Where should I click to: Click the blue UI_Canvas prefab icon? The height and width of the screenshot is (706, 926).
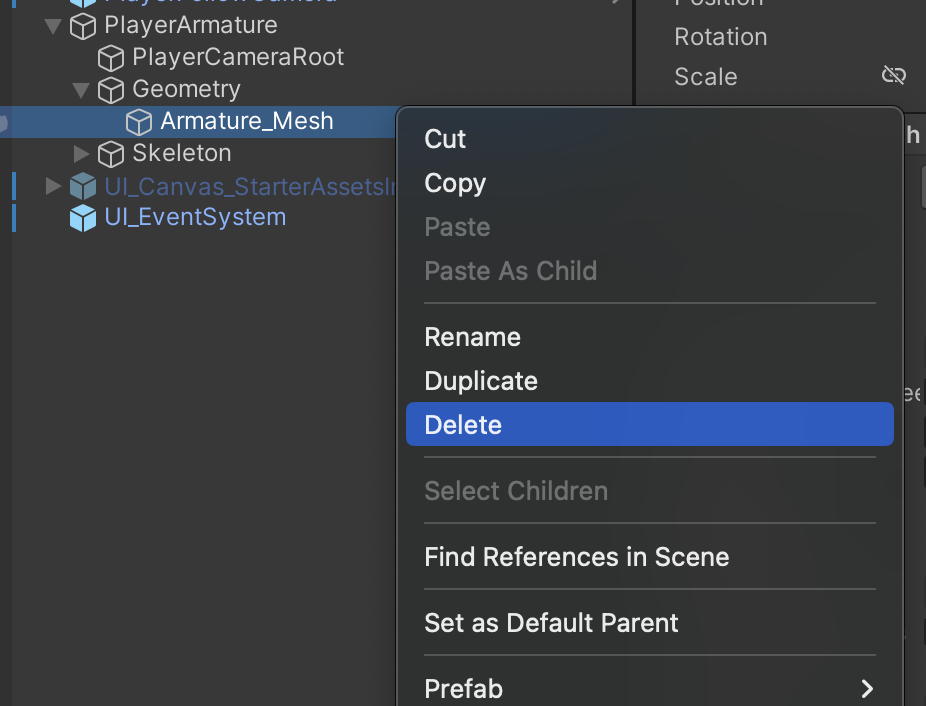84,186
